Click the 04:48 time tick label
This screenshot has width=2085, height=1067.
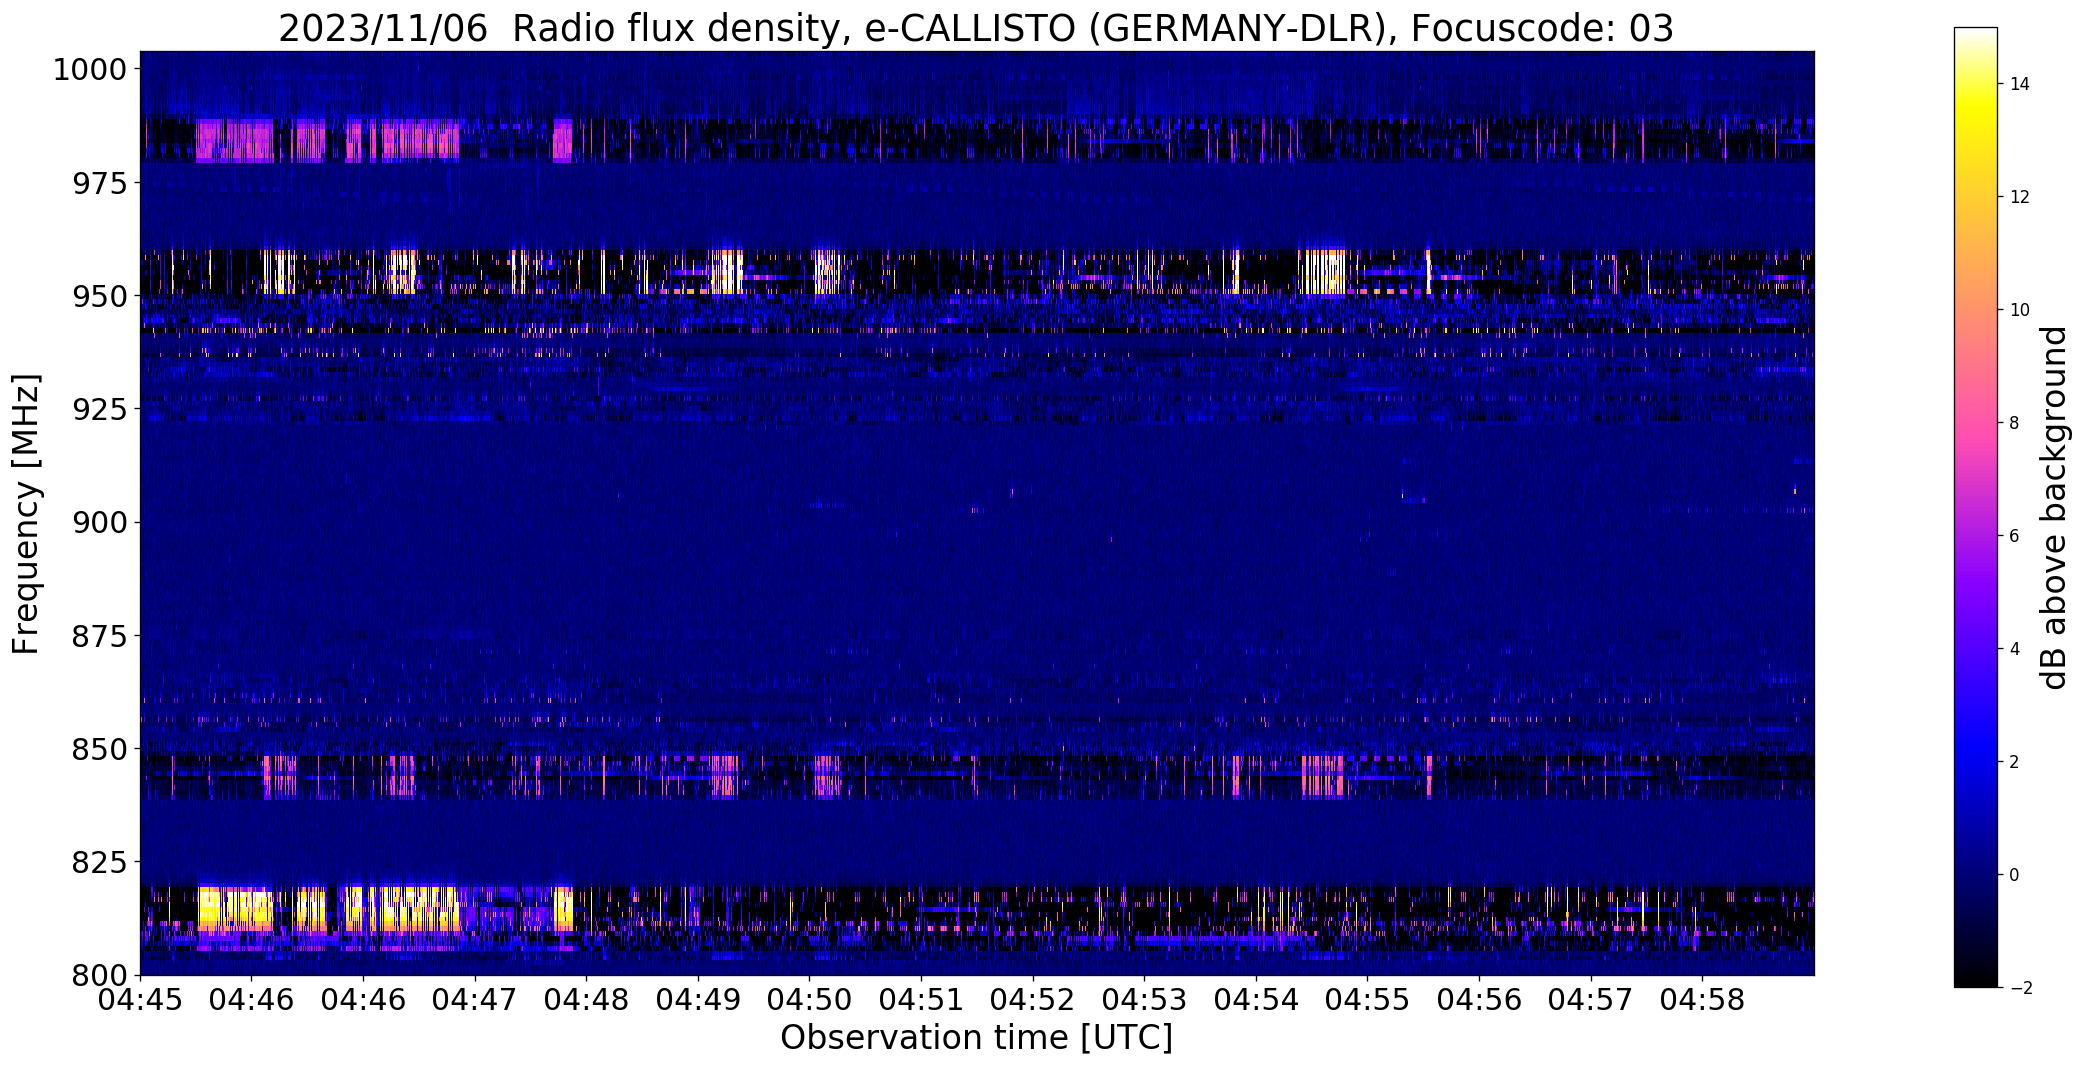point(587,1001)
